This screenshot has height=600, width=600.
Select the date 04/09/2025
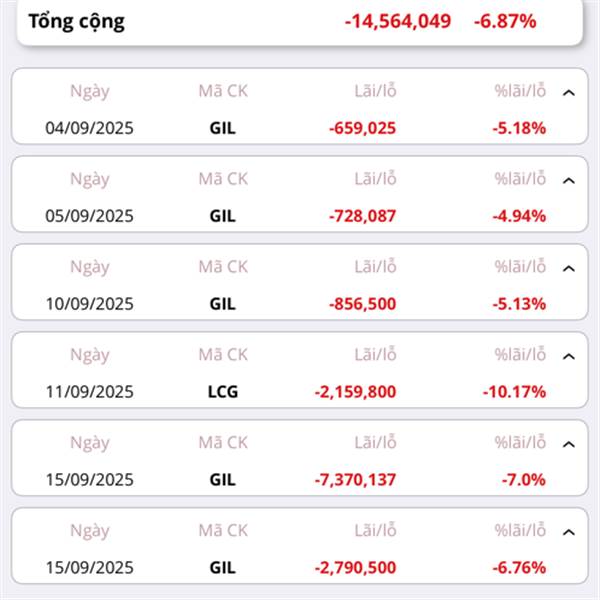coord(89,127)
